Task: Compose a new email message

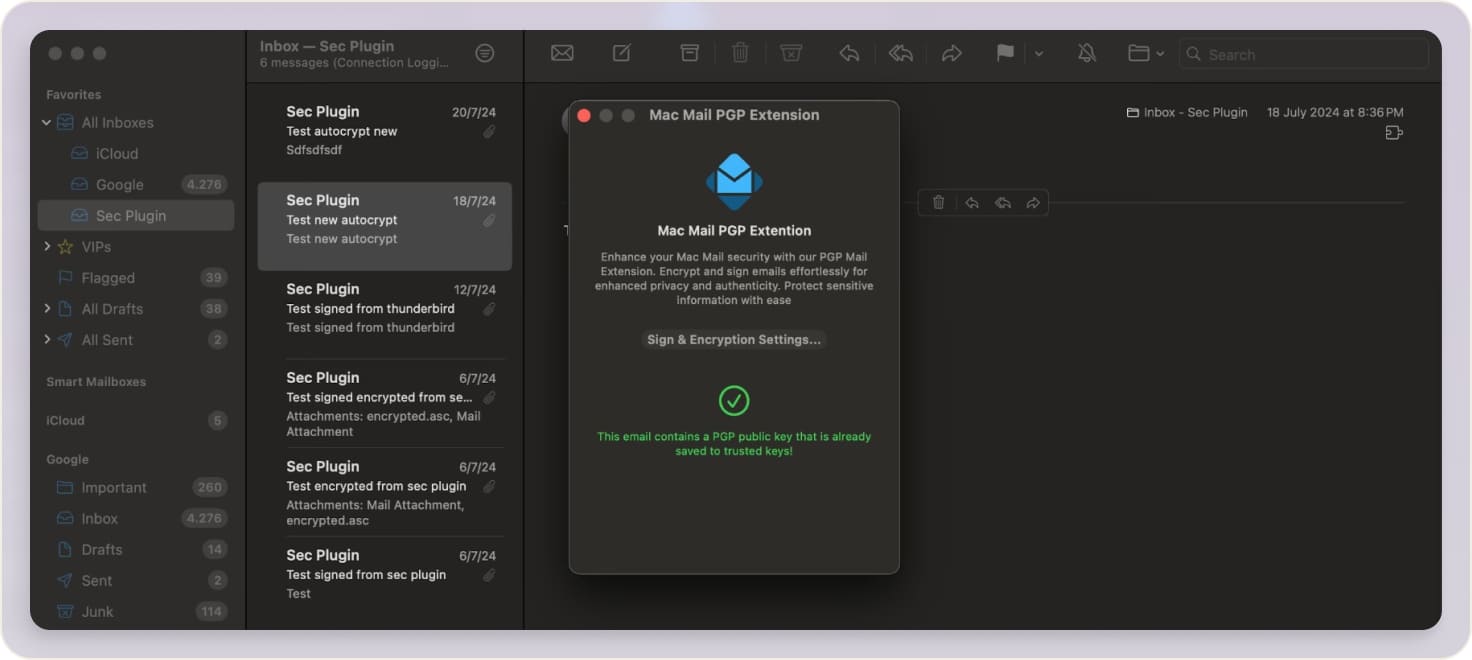Action: tap(621, 53)
